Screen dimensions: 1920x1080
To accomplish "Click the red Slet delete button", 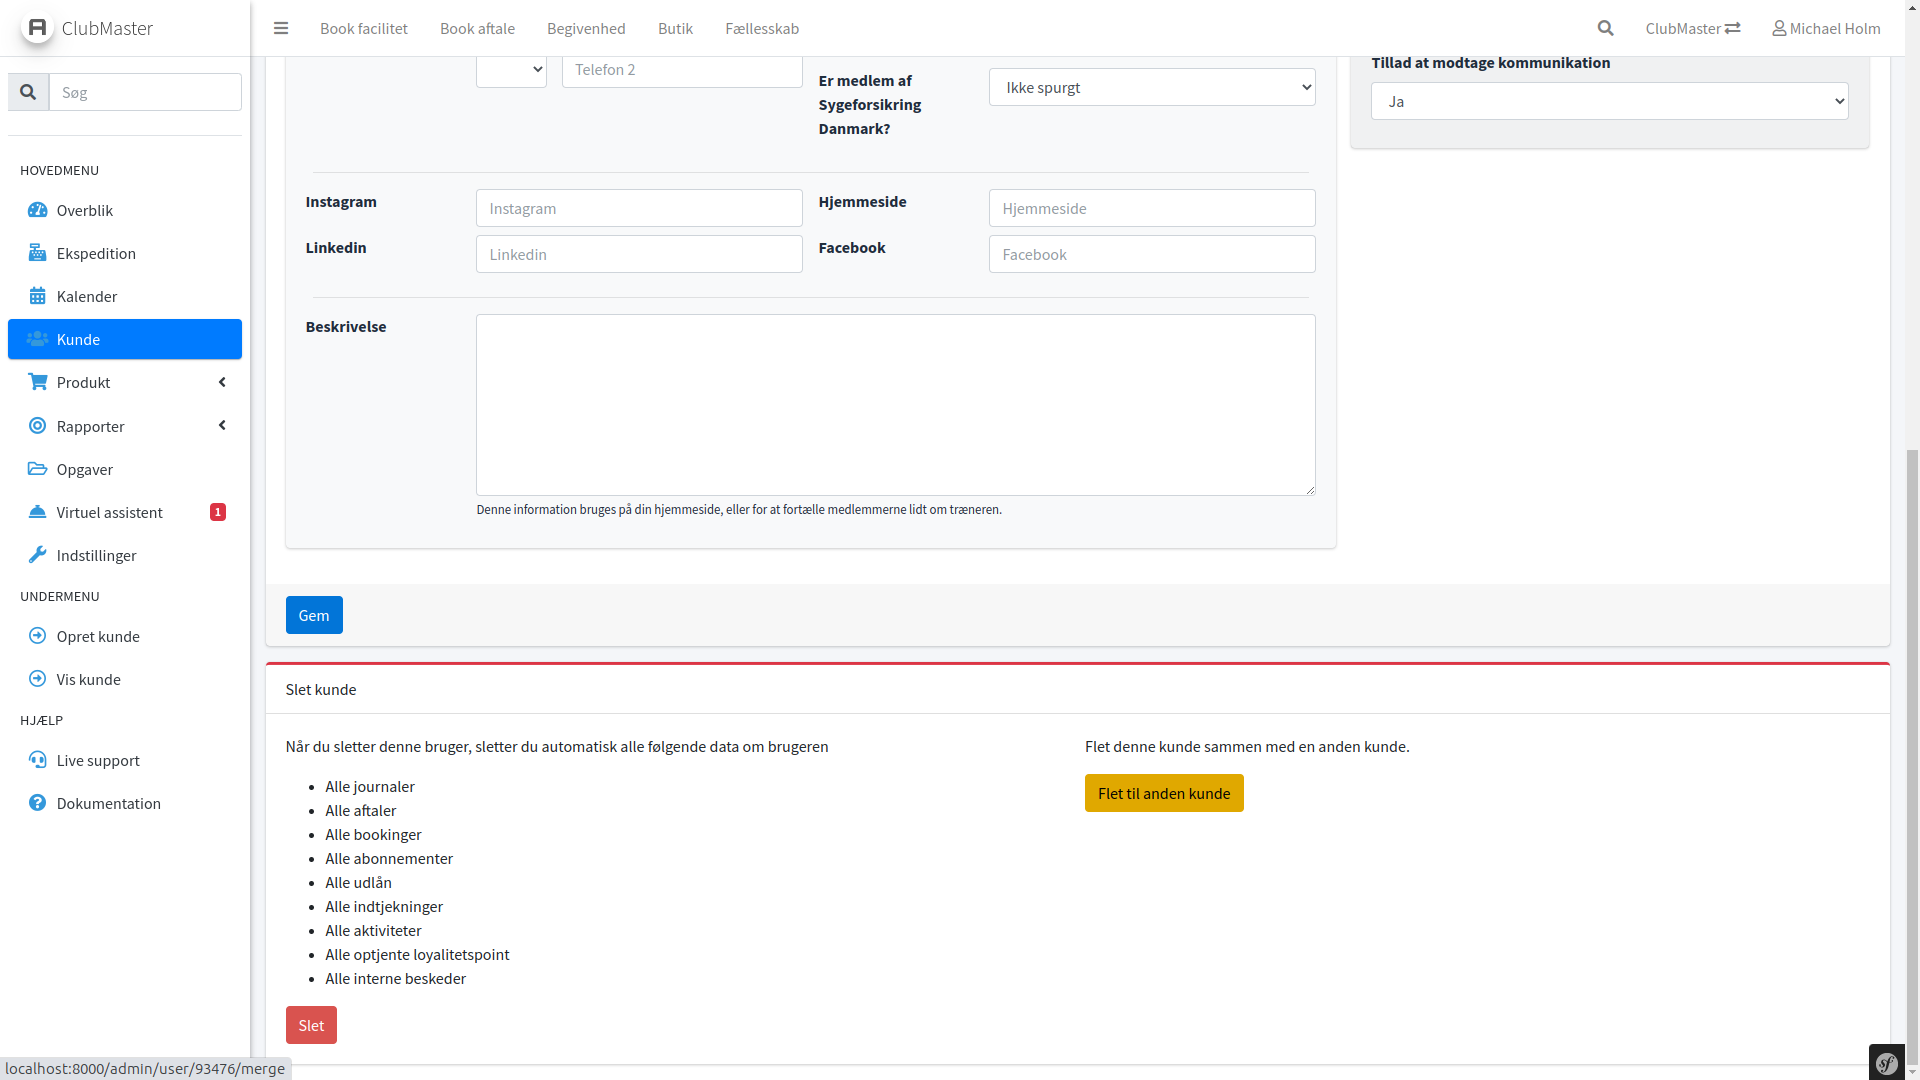I will 311,1025.
